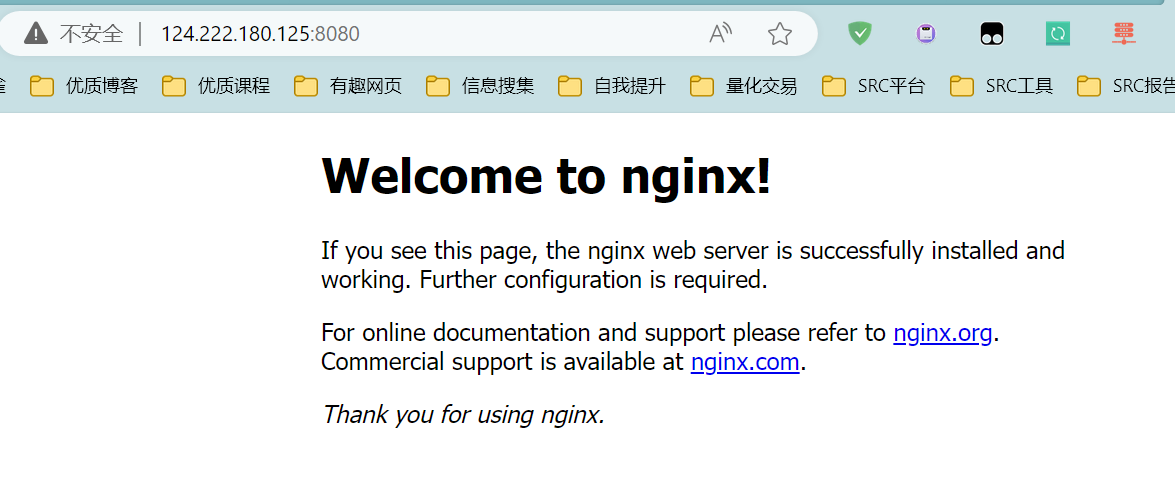
Task: Click the not-secure warning triangle icon
Action: tap(35, 34)
